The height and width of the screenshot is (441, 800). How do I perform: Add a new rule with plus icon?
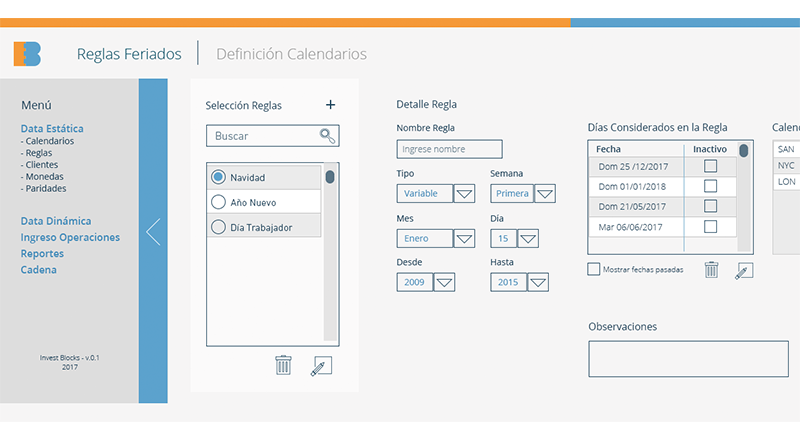pos(331,105)
